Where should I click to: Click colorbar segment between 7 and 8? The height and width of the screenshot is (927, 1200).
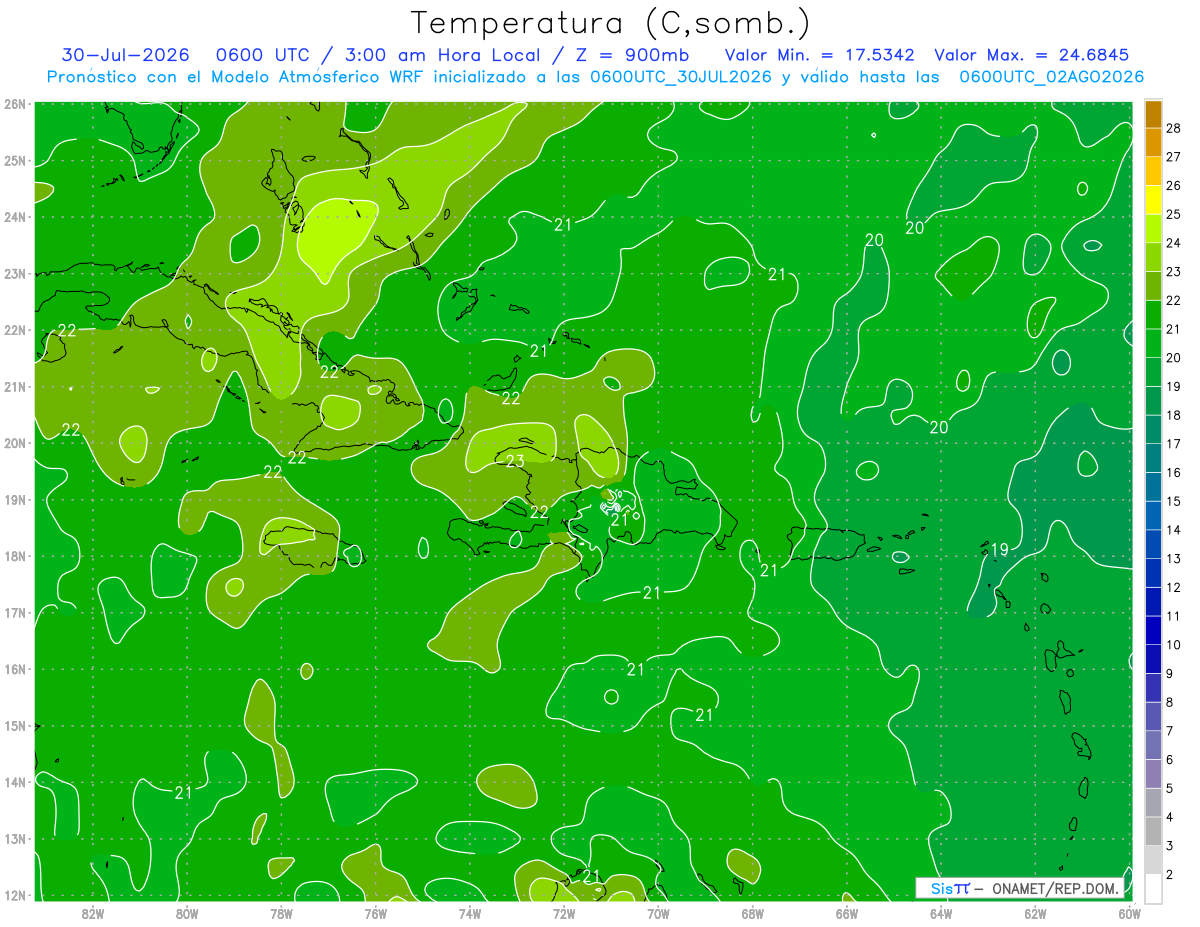point(1153,716)
